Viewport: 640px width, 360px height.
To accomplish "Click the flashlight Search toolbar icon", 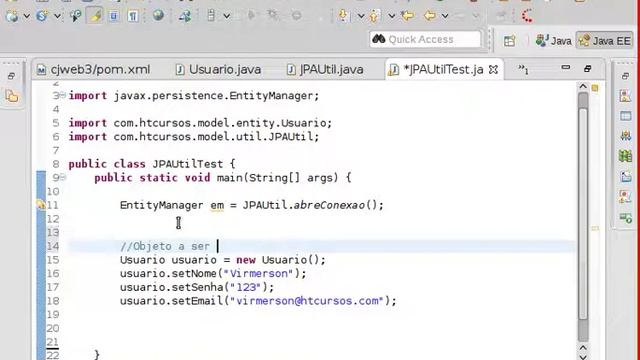I will [x=76, y=16].
